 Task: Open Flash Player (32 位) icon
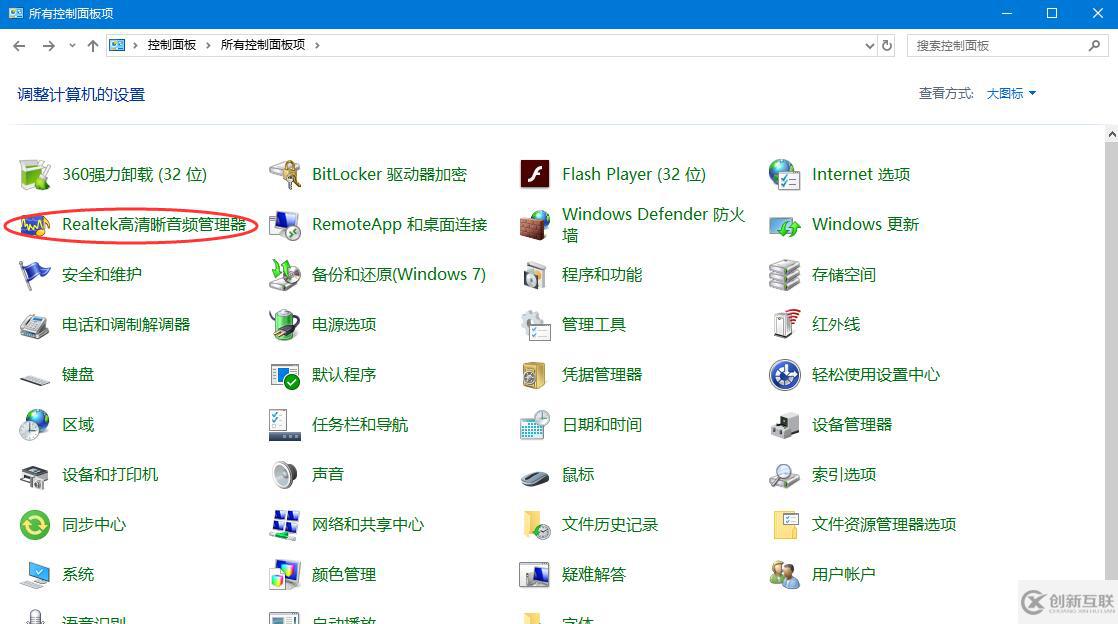(x=535, y=175)
